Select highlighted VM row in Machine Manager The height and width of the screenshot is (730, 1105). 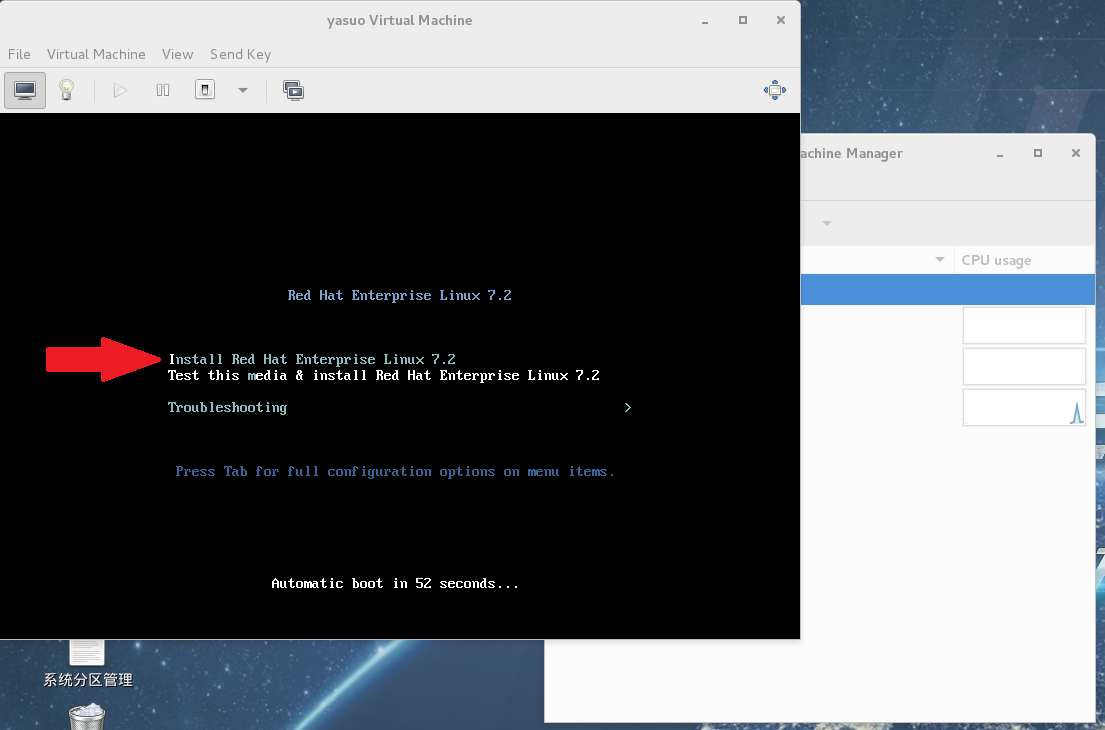[947, 290]
